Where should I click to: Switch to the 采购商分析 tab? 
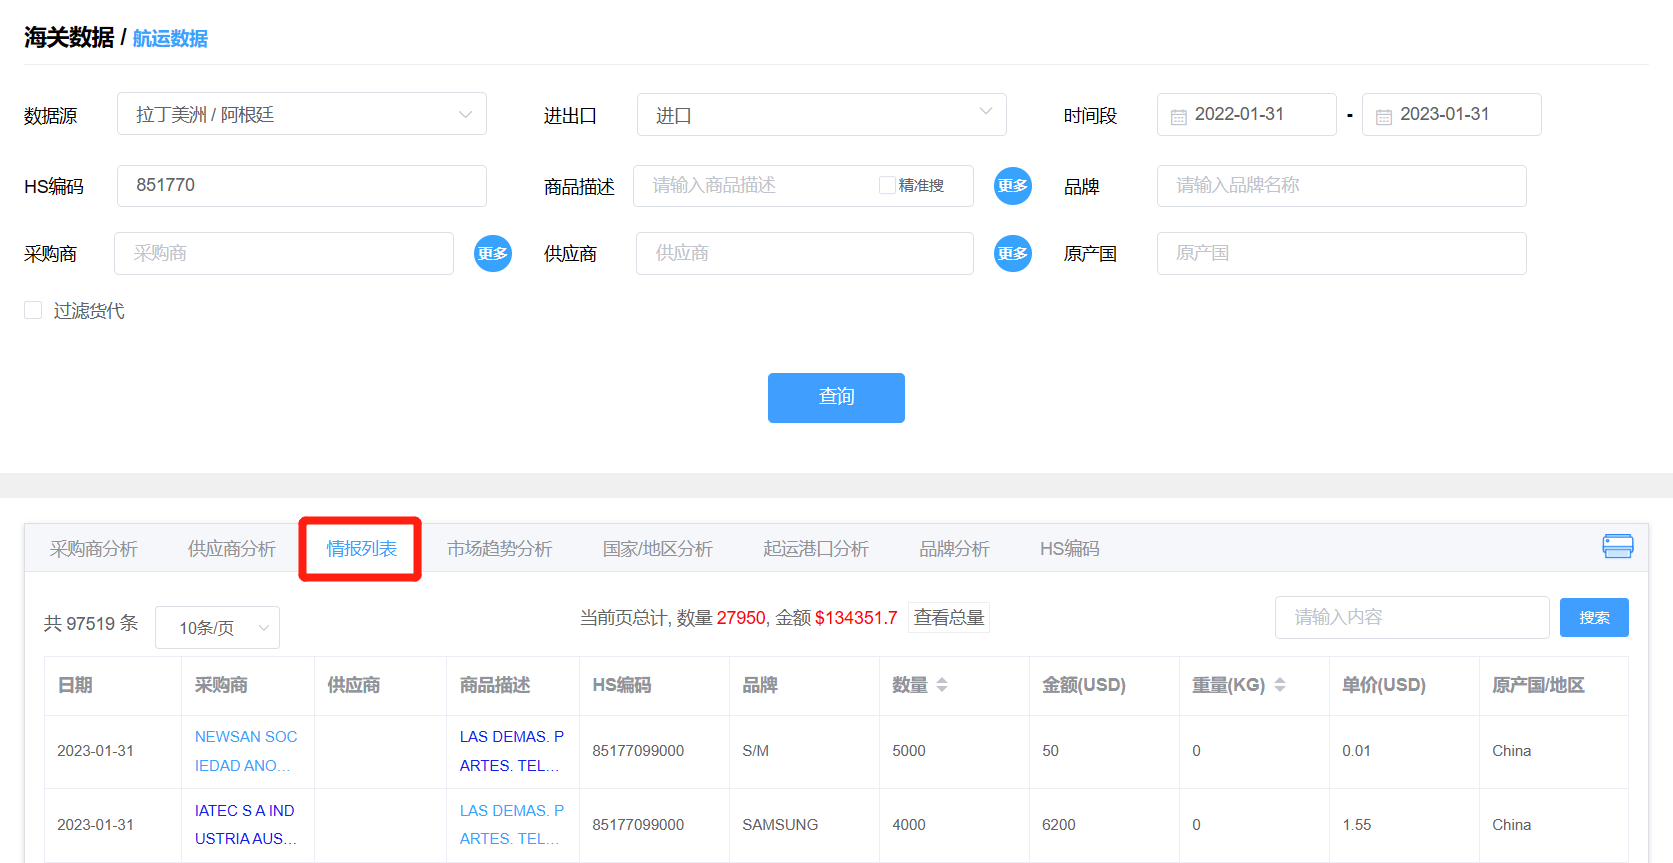pyautogui.click(x=93, y=548)
